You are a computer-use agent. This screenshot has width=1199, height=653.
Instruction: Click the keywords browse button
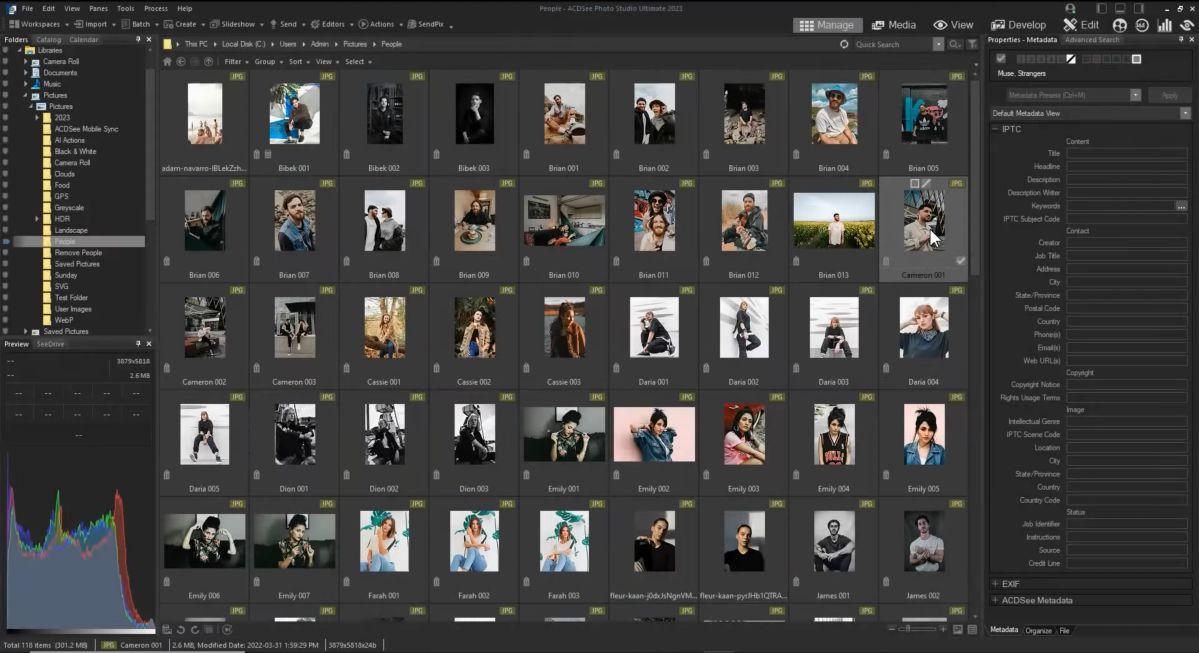coord(1181,206)
